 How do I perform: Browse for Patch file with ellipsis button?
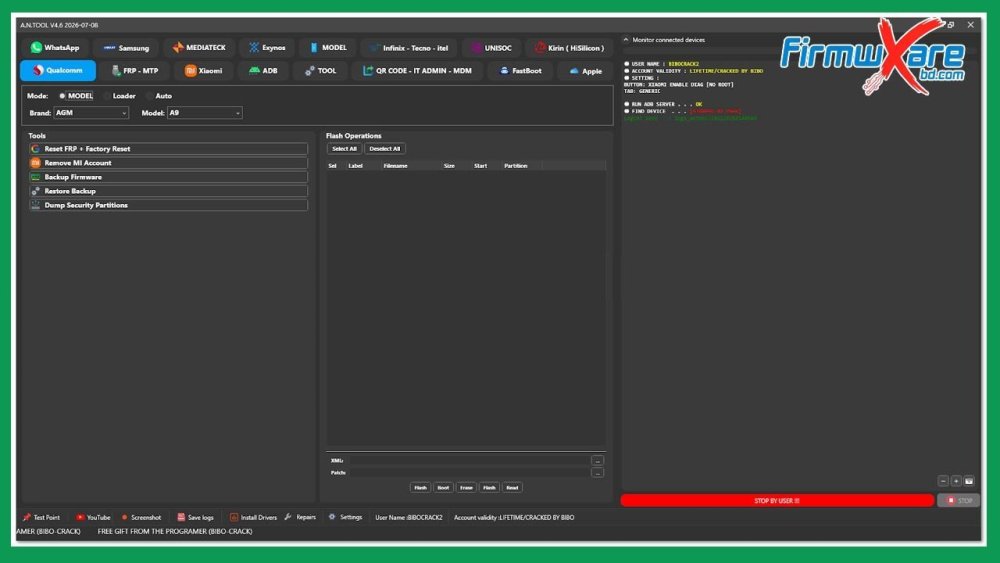[597, 472]
